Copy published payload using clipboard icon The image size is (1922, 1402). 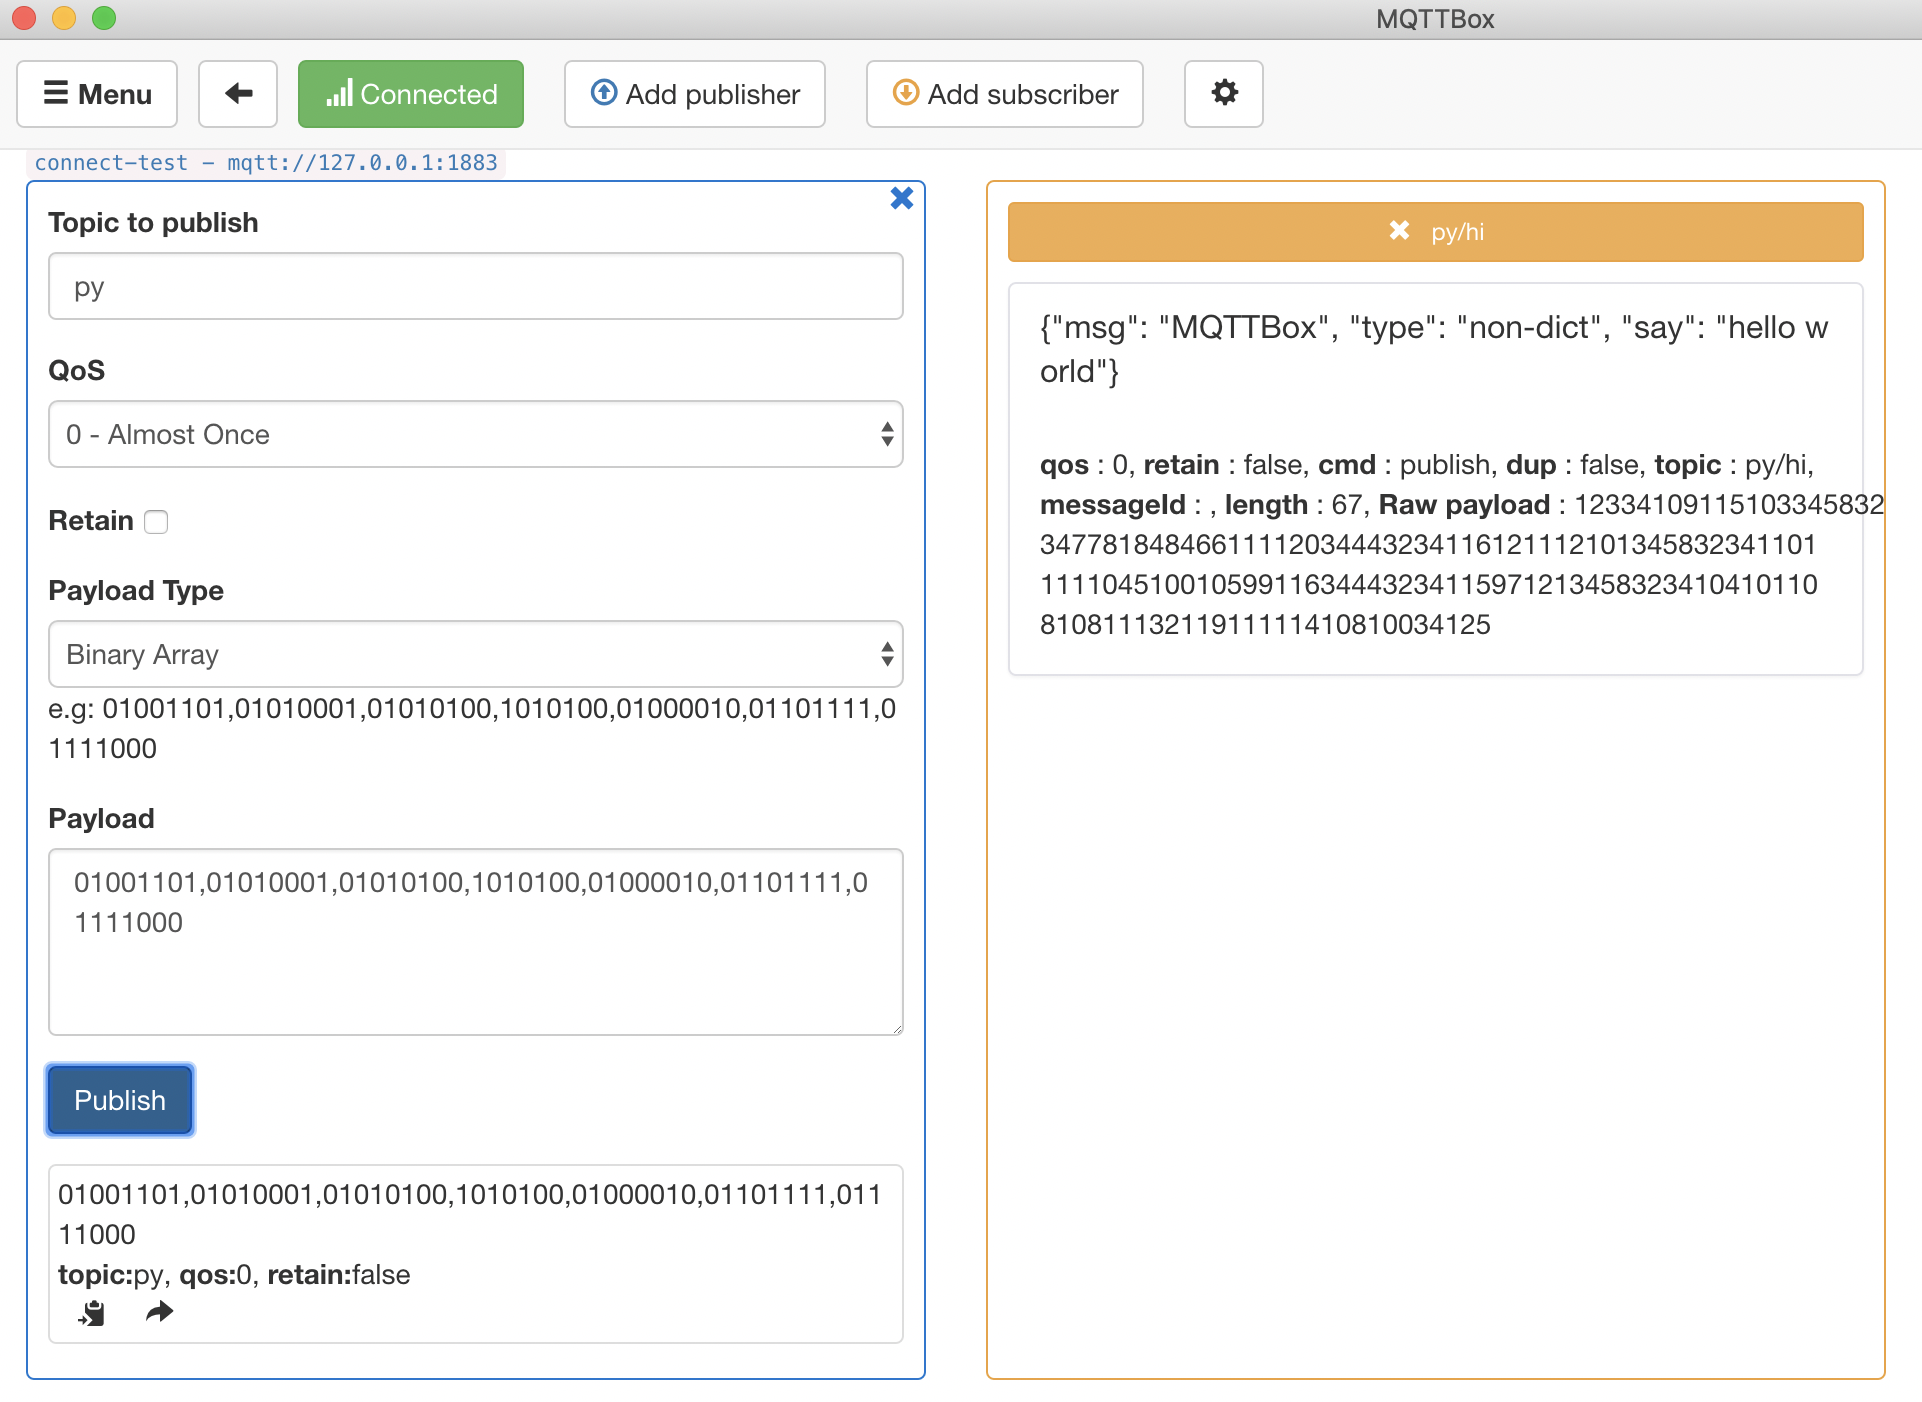(92, 1313)
